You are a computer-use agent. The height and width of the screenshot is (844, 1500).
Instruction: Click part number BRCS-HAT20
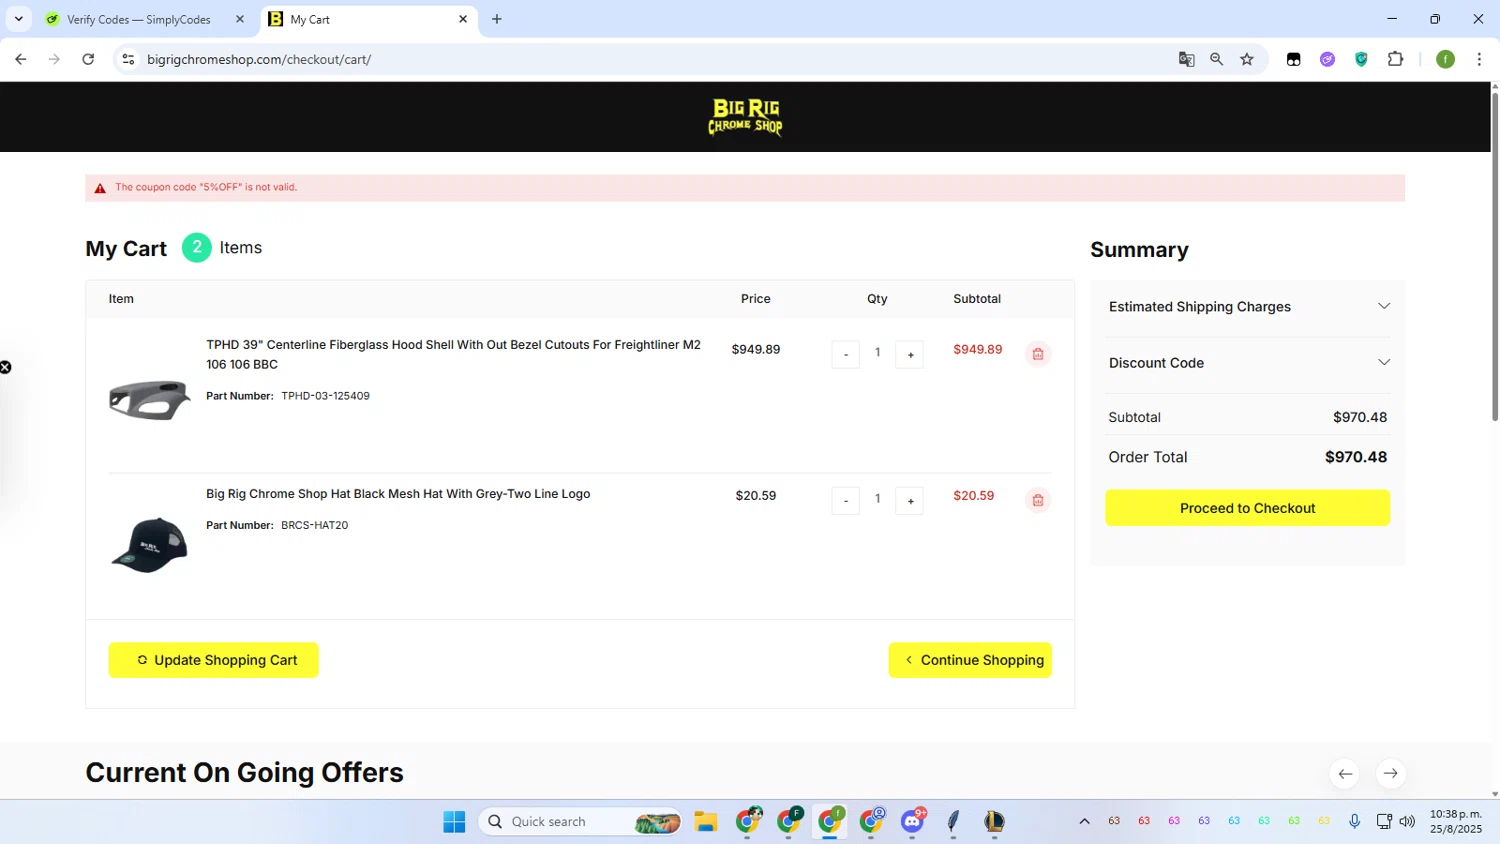[x=314, y=525]
